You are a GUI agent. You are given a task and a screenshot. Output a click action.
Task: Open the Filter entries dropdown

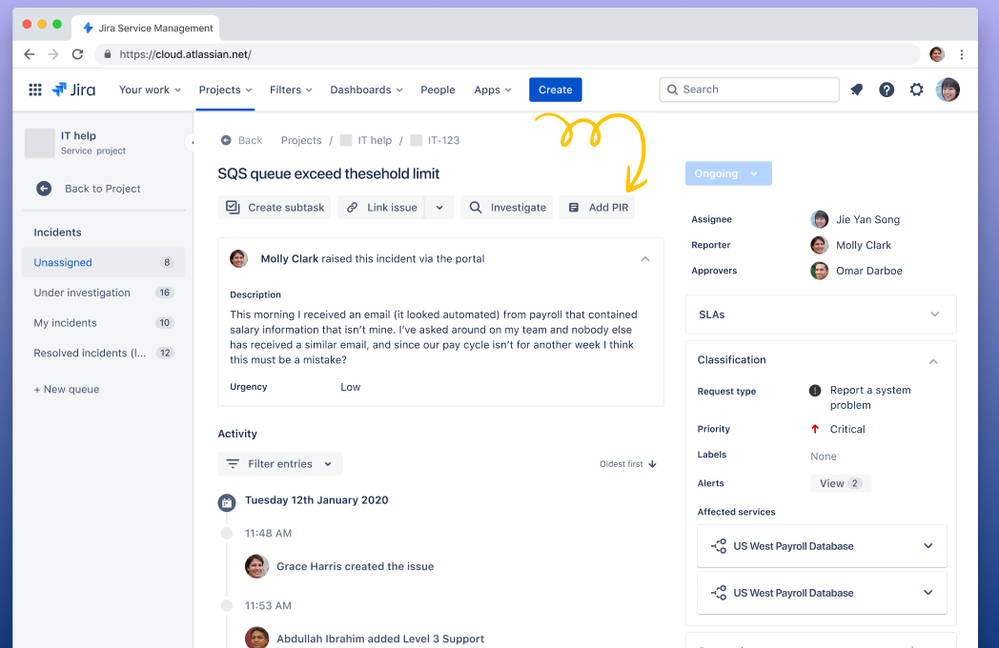[x=280, y=464]
